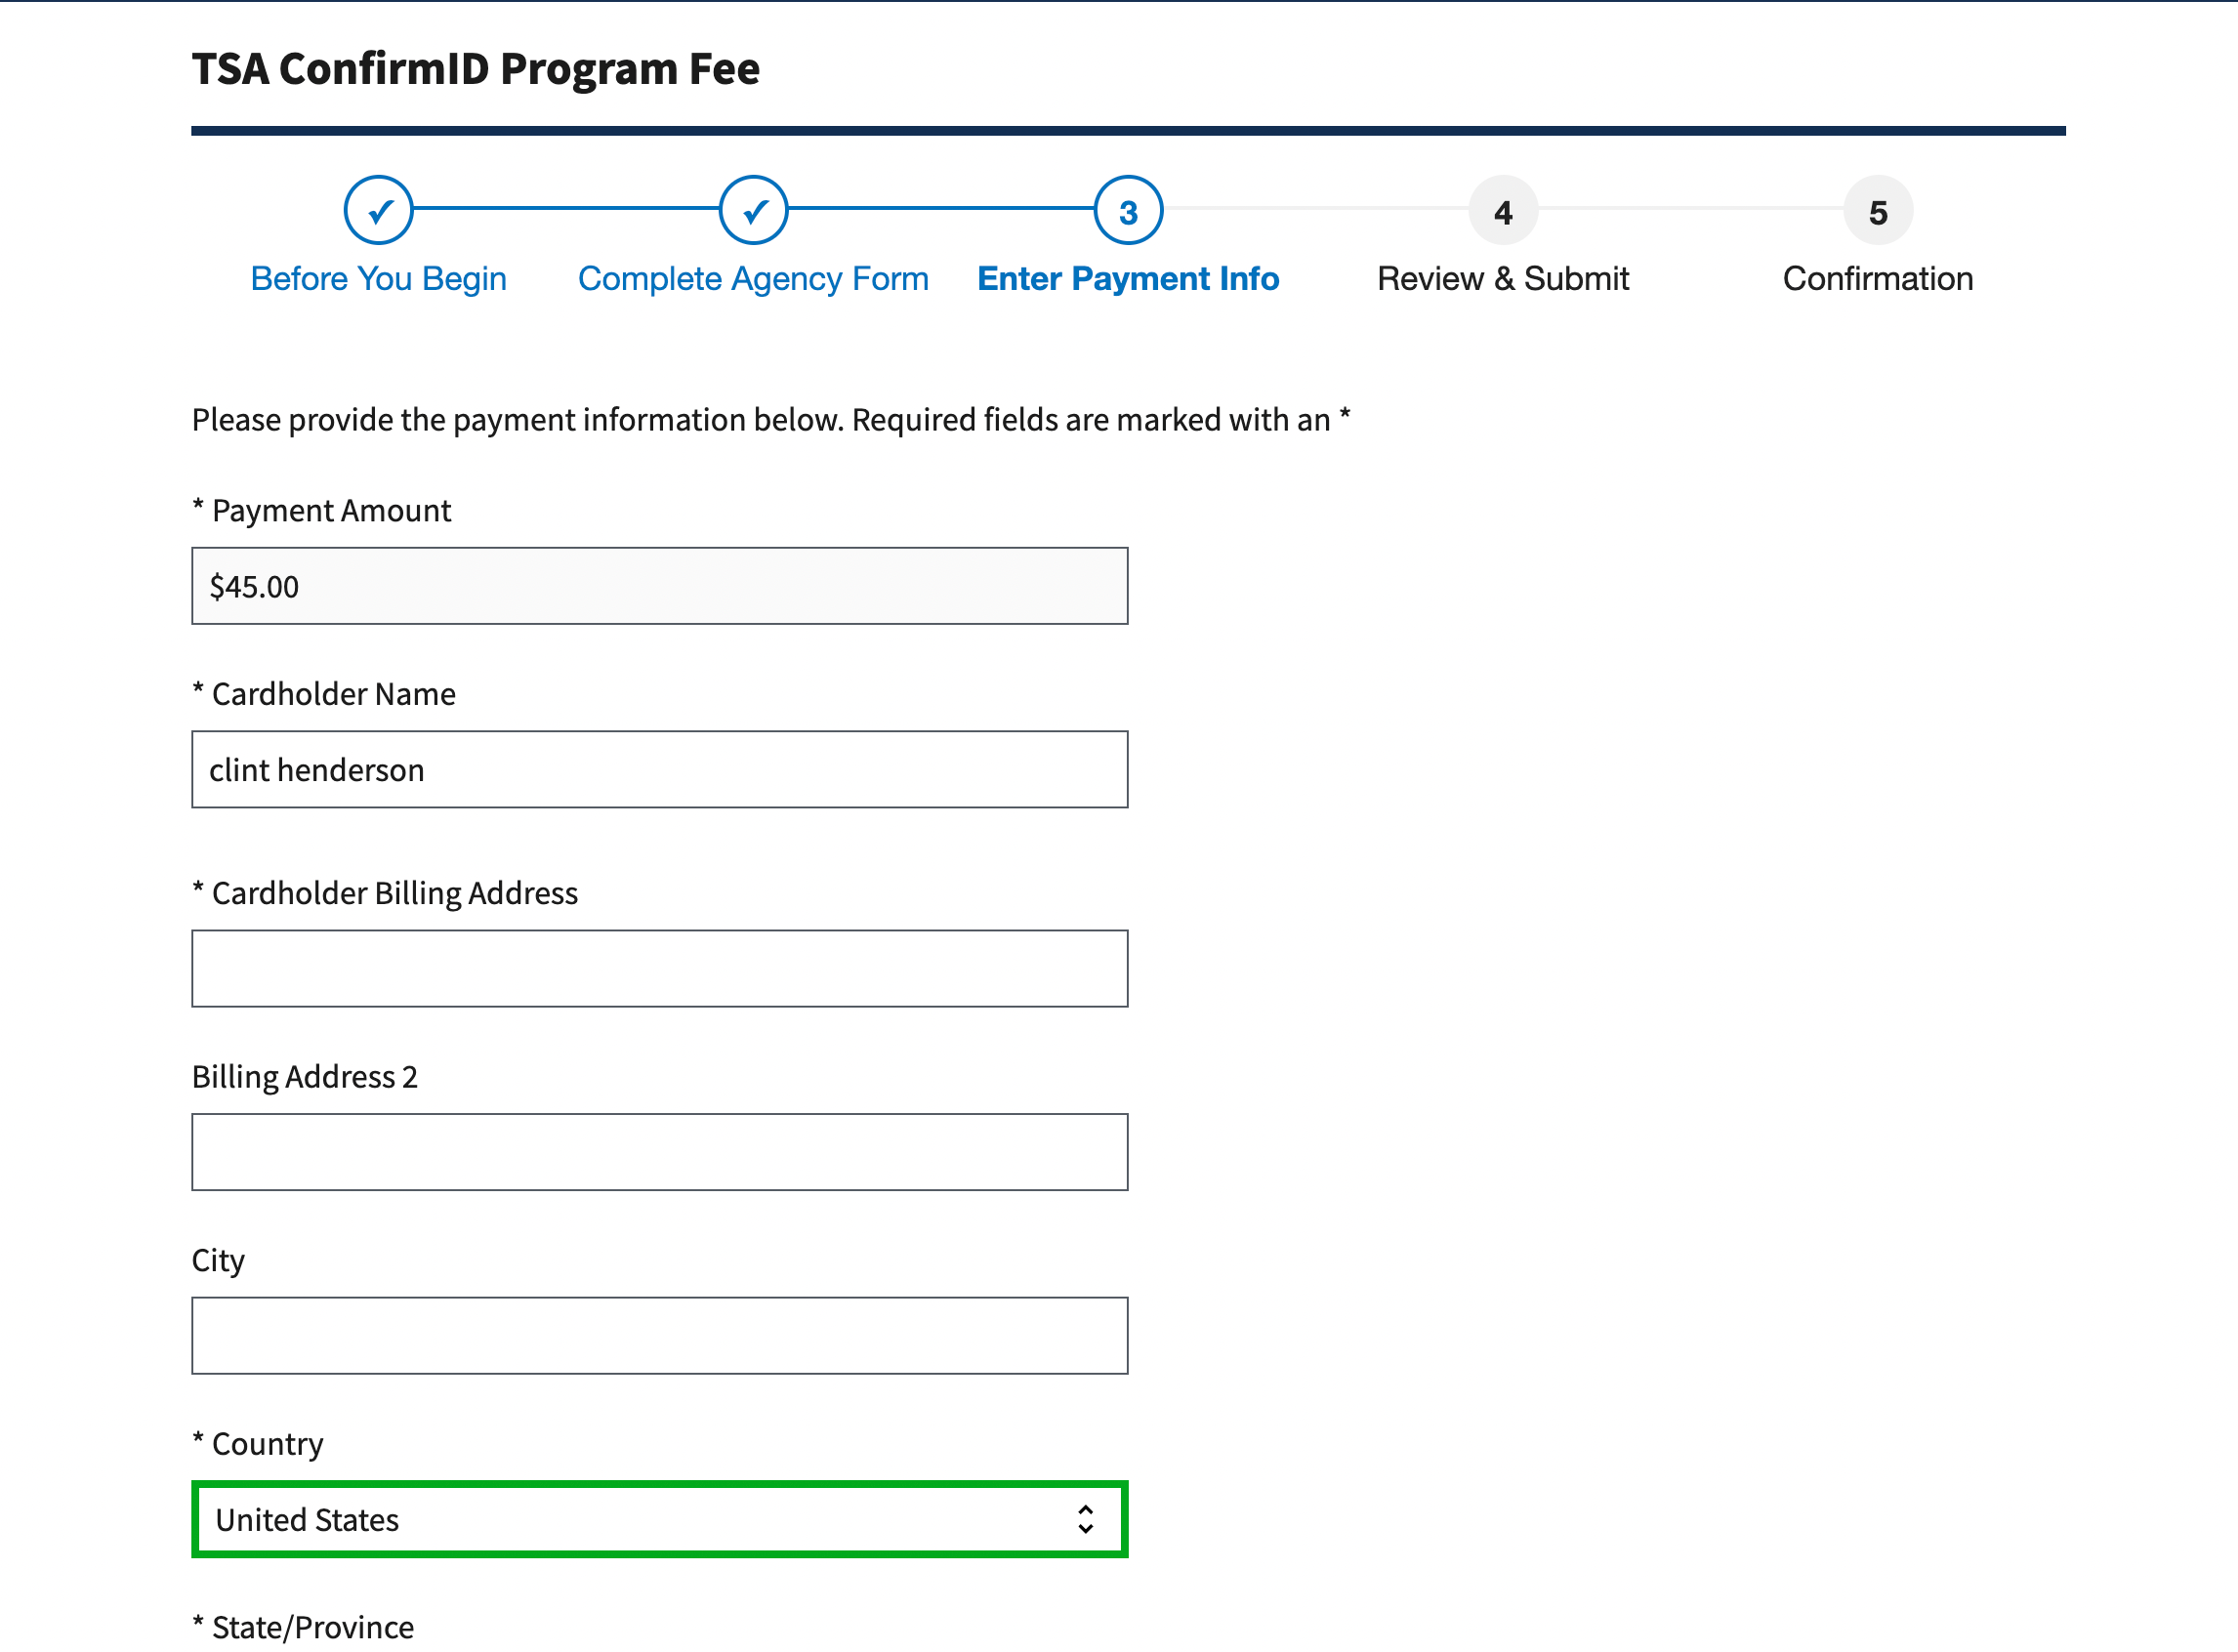Click the Cardholder Name field
Image resolution: width=2238 pixels, height=1652 pixels.
tap(659, 769)
